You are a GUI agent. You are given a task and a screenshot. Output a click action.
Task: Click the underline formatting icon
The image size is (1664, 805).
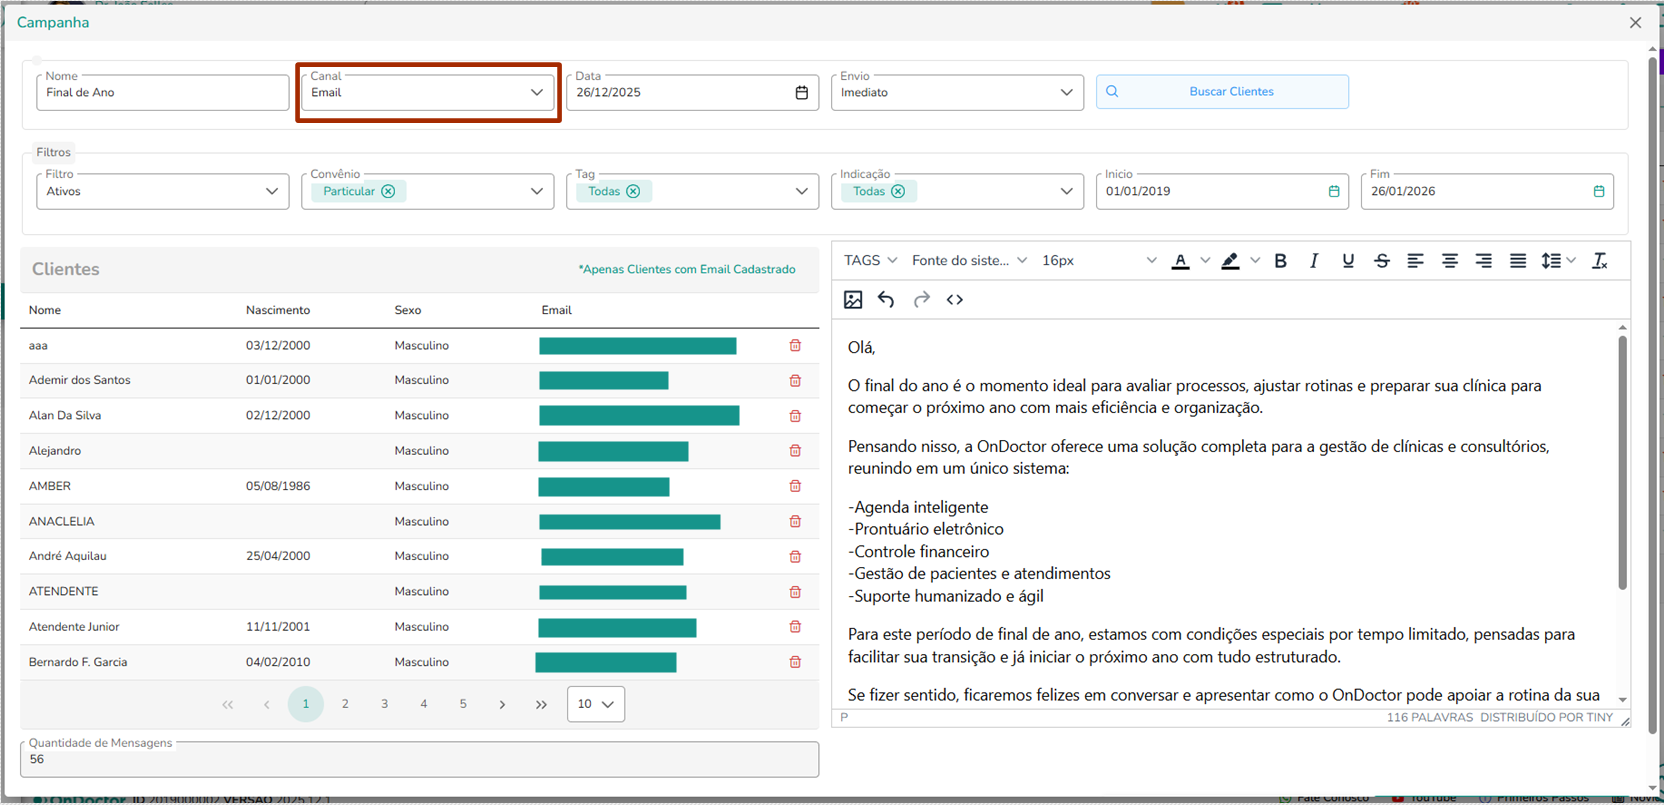tap(1348, 261)
